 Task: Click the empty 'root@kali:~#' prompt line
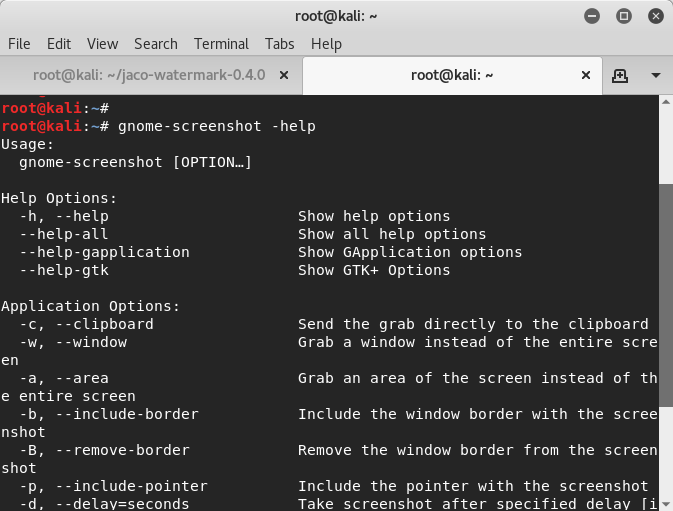(55, 108)
